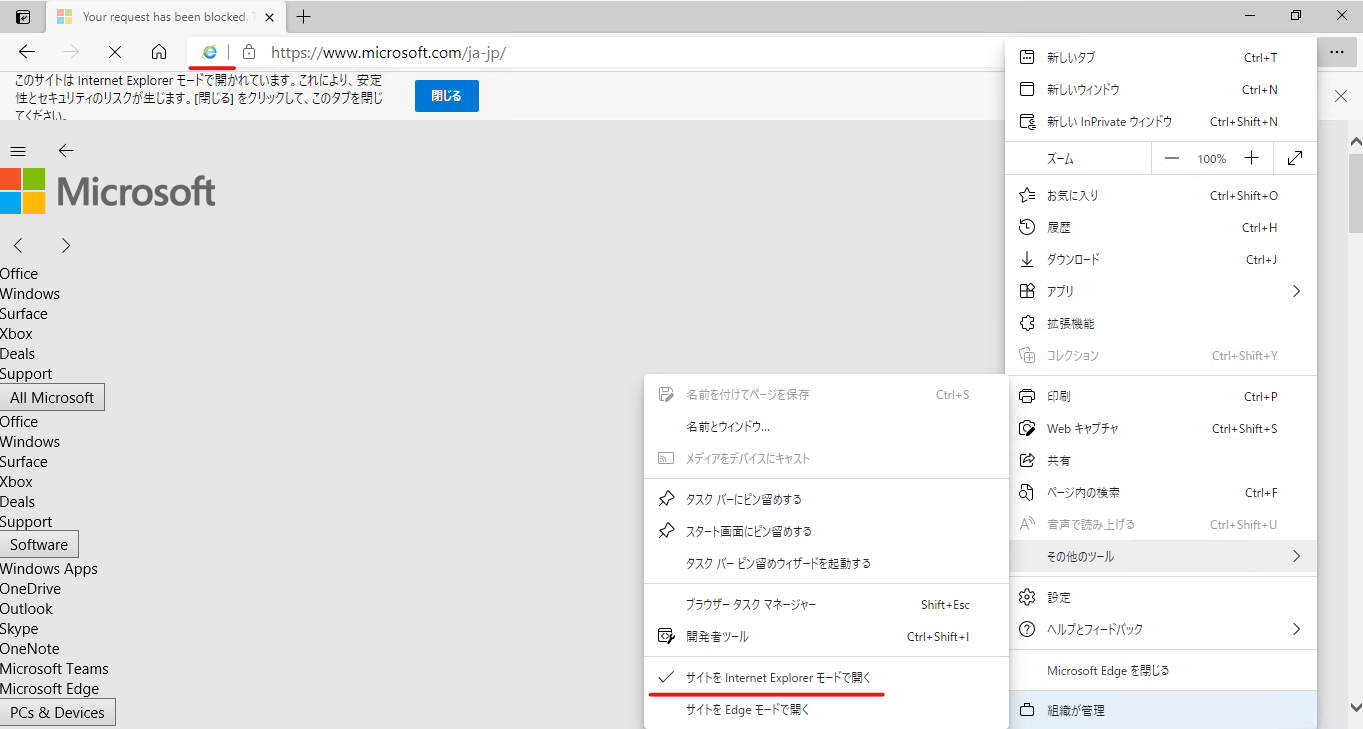The height and width of the screenshot is (729, 1363).
Task: Select サイトを Edge モードで開く option
Action: (x=747, y=710)
